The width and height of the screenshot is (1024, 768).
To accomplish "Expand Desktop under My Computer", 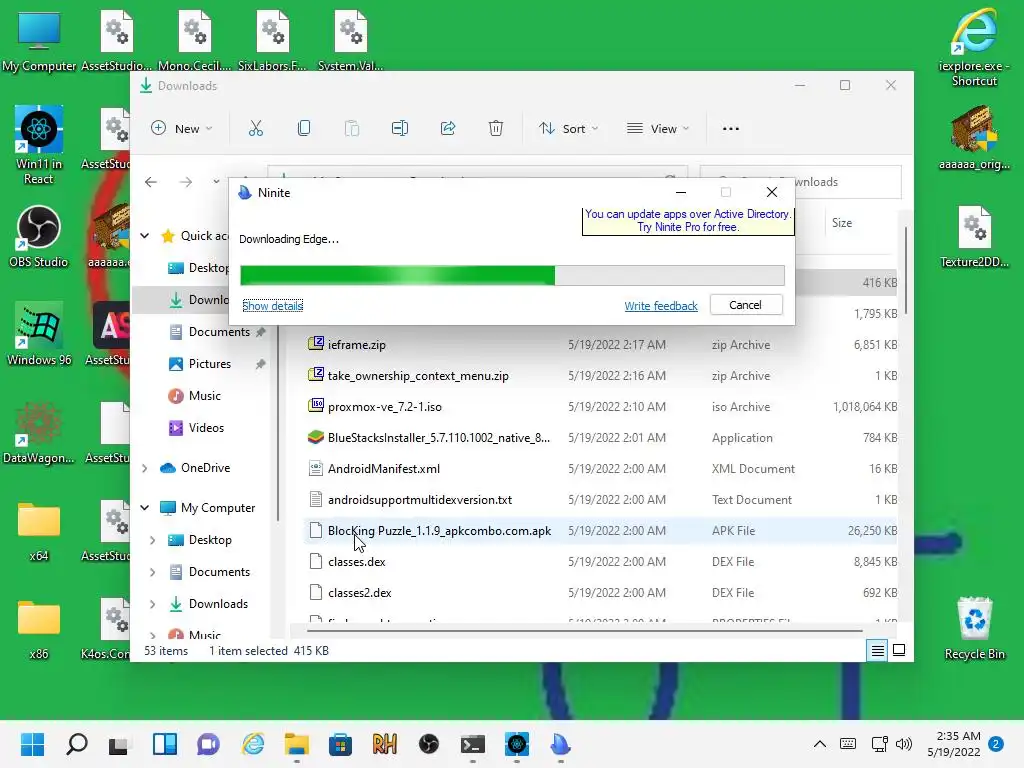I will [152, 540].
